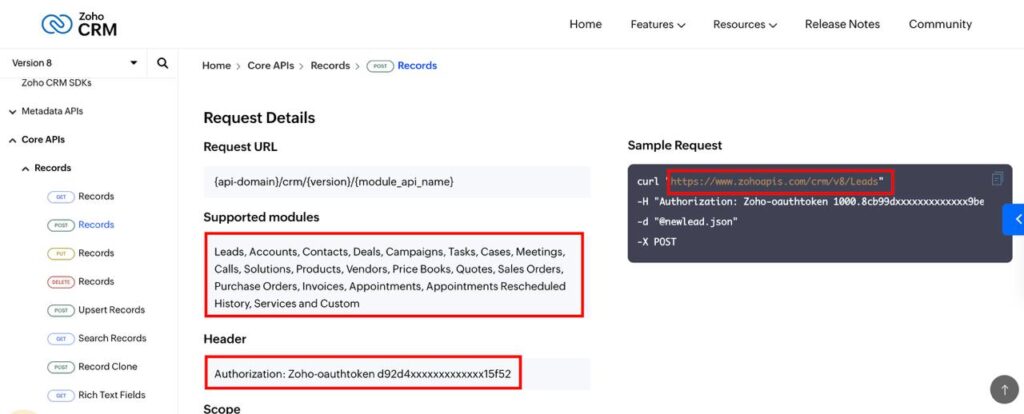This screenshot has width=1024, height=414.
Task: Click Core APIs breadcrumb link
Action: [x=270, y=66]
